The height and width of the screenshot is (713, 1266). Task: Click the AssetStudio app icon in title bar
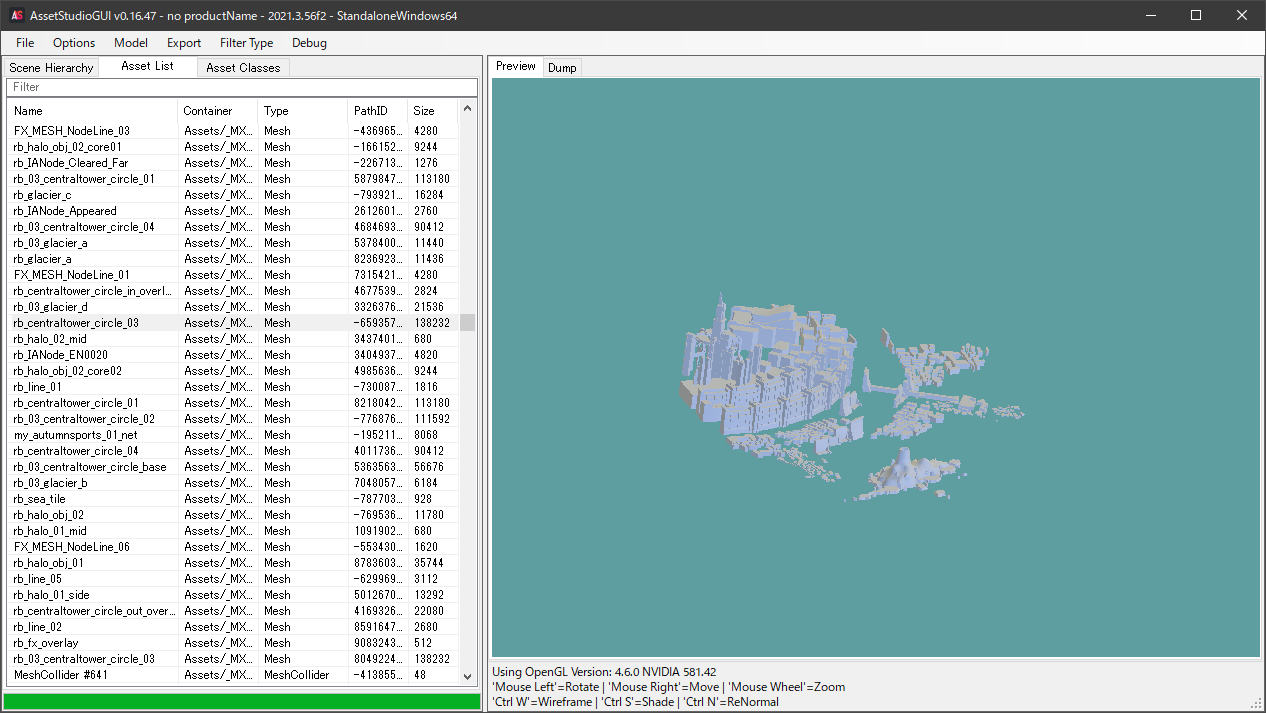tap(17, 15)
